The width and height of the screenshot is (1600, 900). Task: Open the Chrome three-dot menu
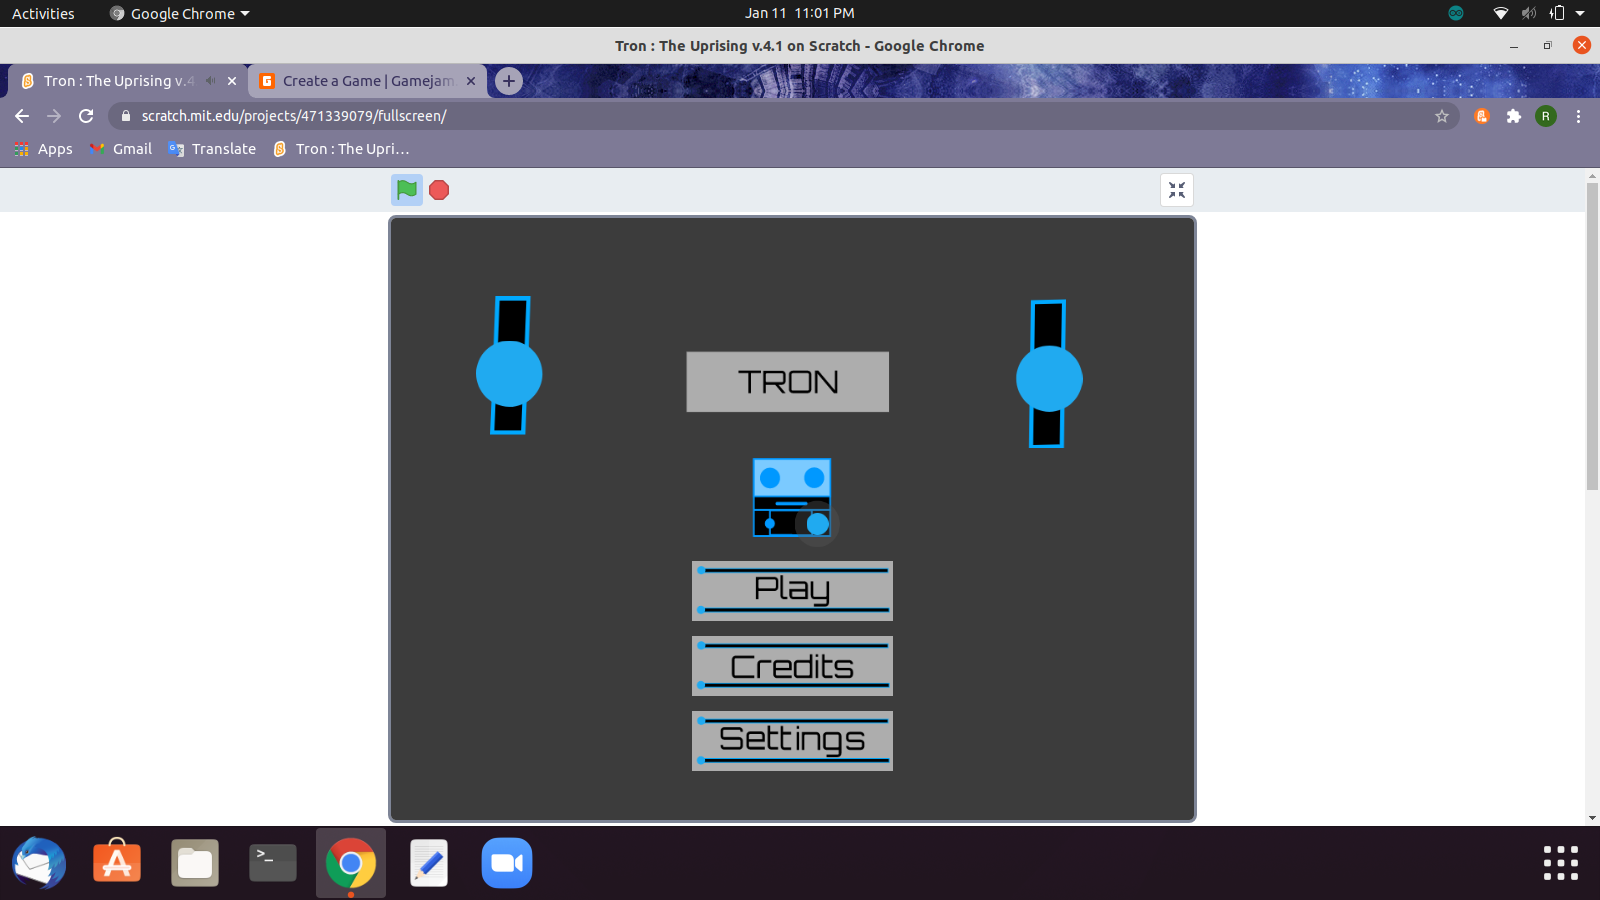point(1578,116)
